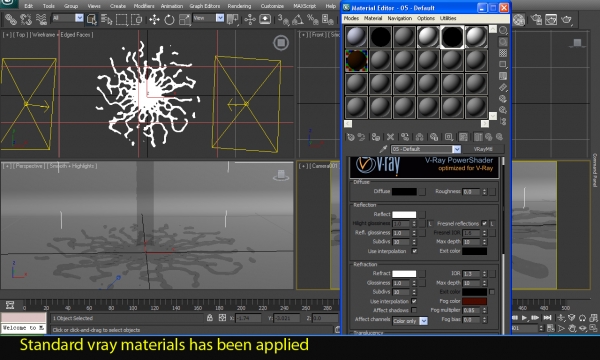Toggle Fresnel reflections L lock button

pos(492,223)
